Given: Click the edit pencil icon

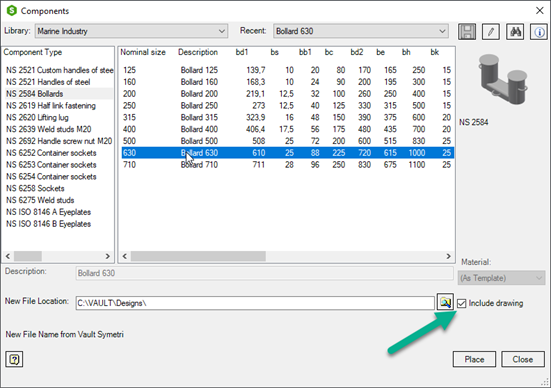Looking at the screenshot, I should pyautogui.click(x=491, y=32).
